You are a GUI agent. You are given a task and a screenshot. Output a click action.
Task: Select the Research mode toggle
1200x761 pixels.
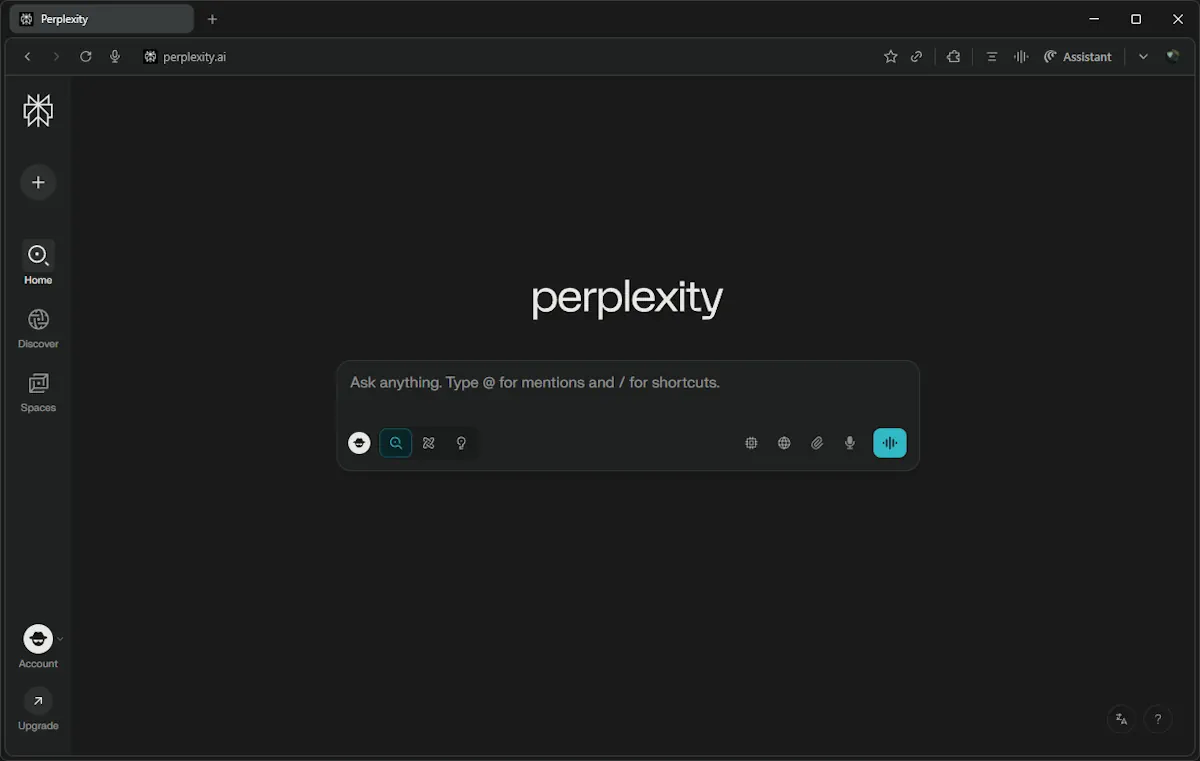[x=429, y=443]
